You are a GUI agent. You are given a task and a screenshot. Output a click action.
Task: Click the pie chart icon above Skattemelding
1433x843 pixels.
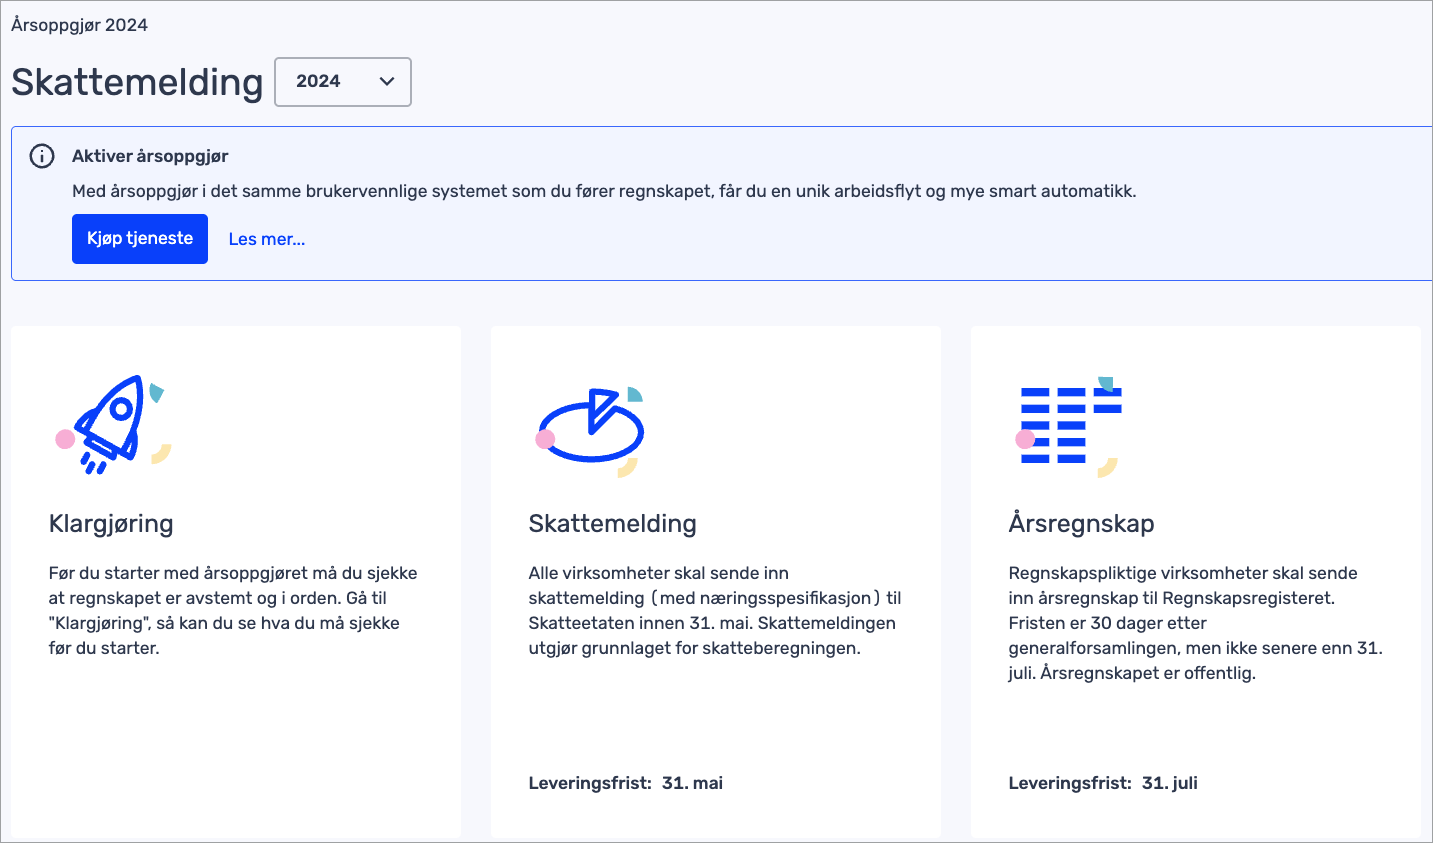click(590, 428)
